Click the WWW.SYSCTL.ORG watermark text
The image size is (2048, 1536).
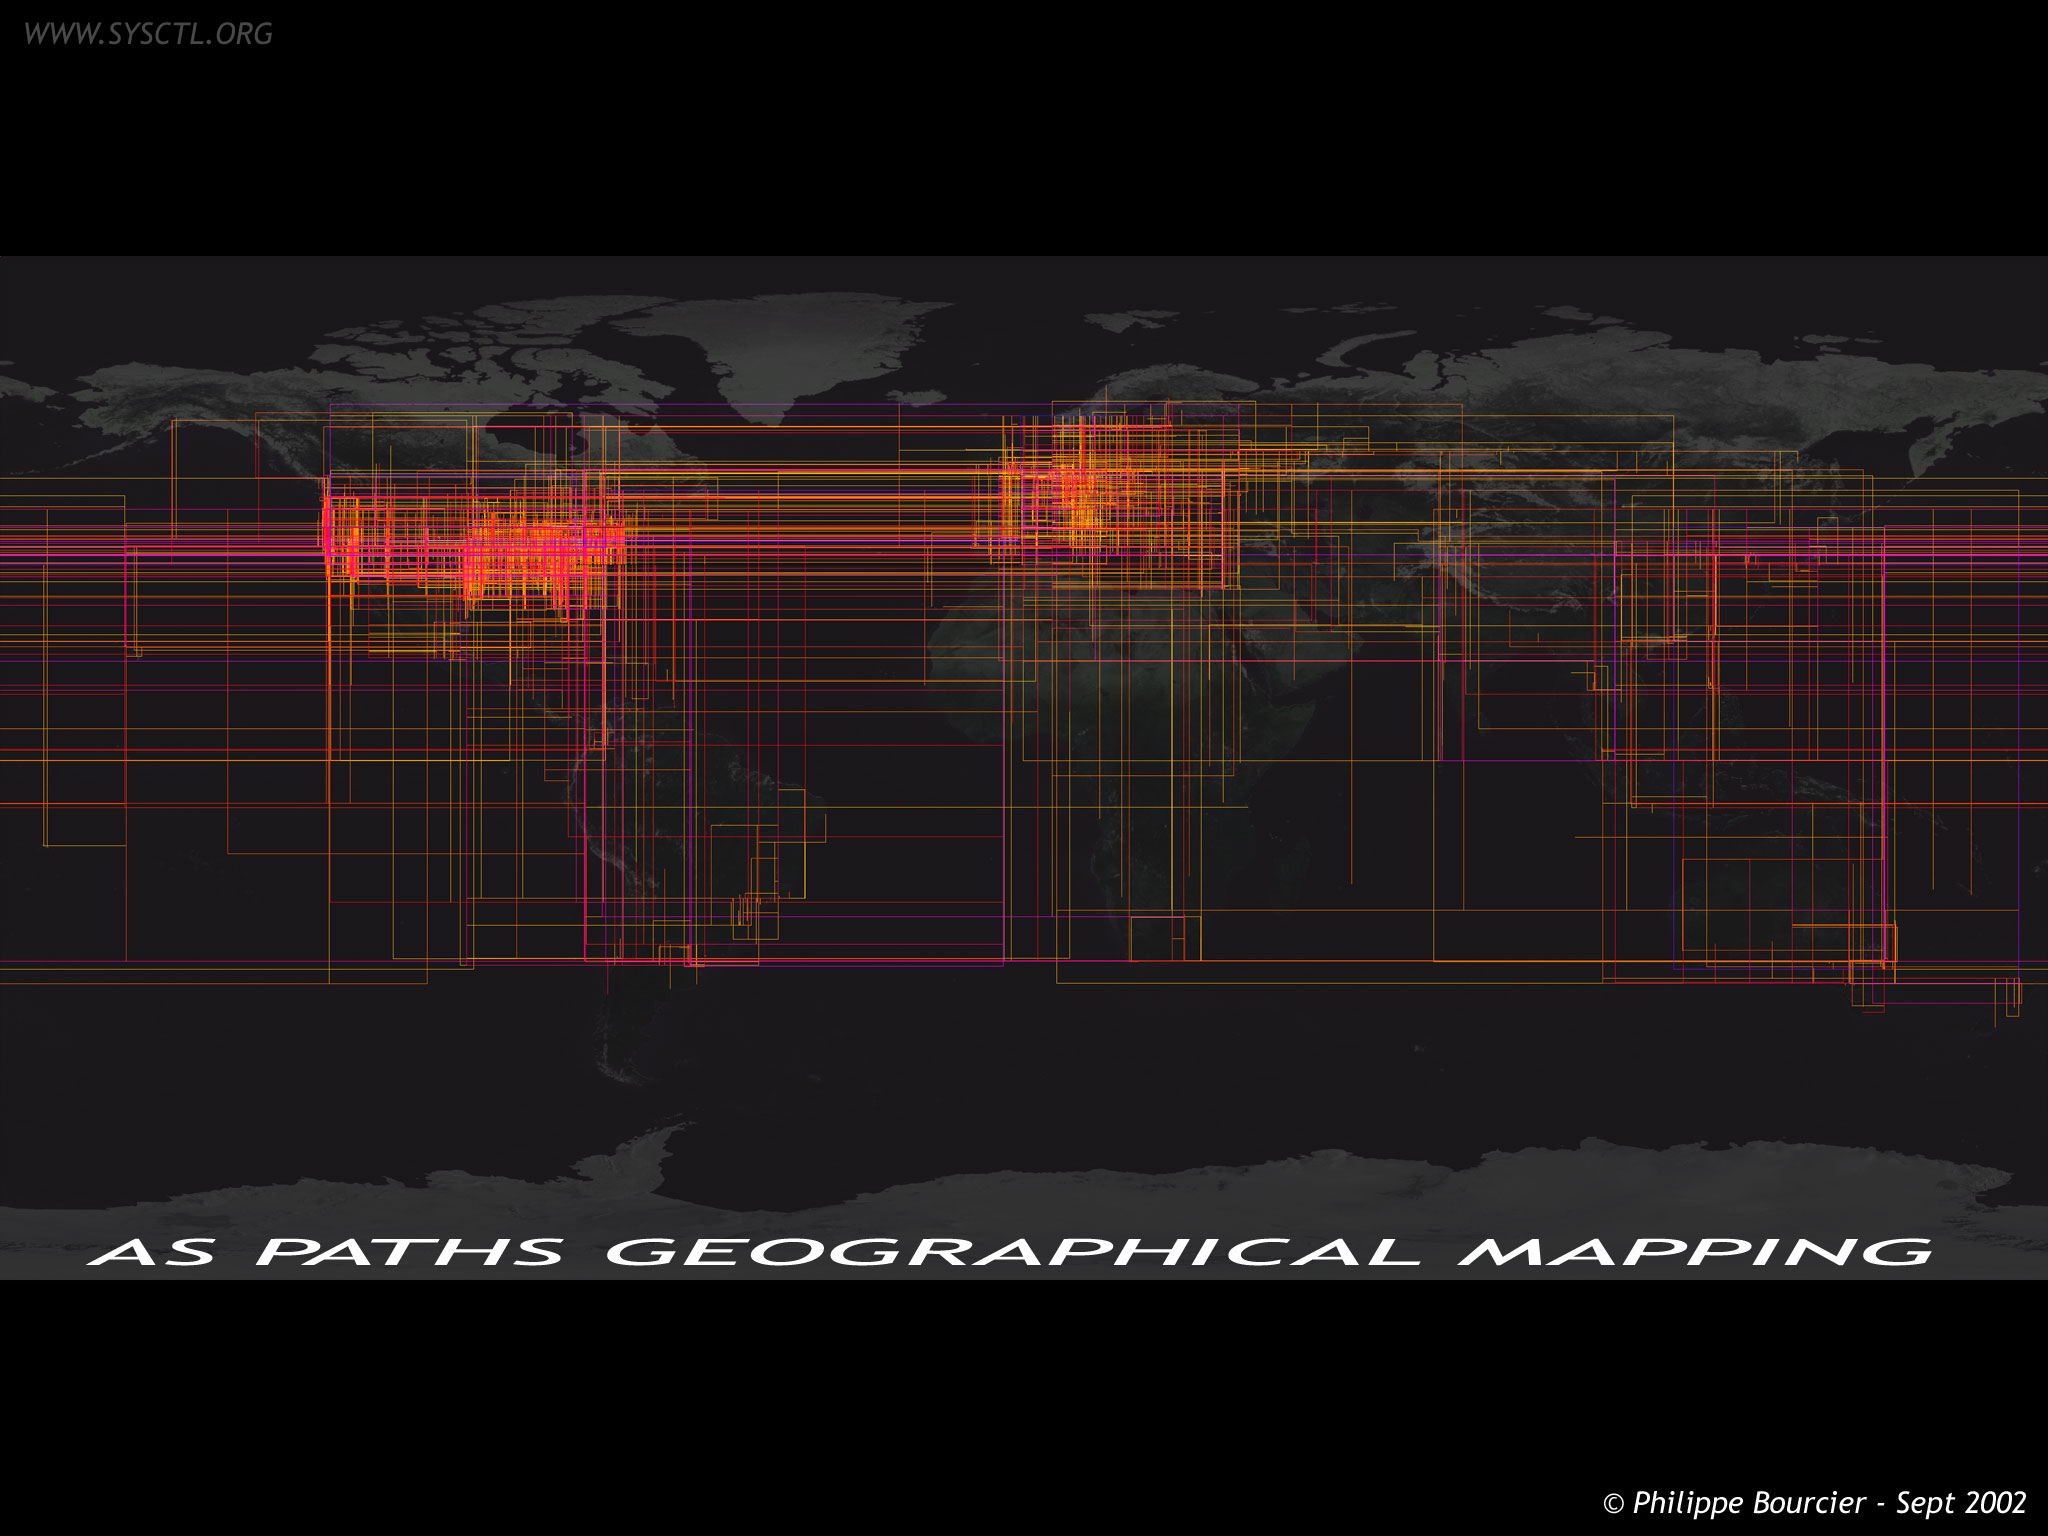(x=147, y=34)
